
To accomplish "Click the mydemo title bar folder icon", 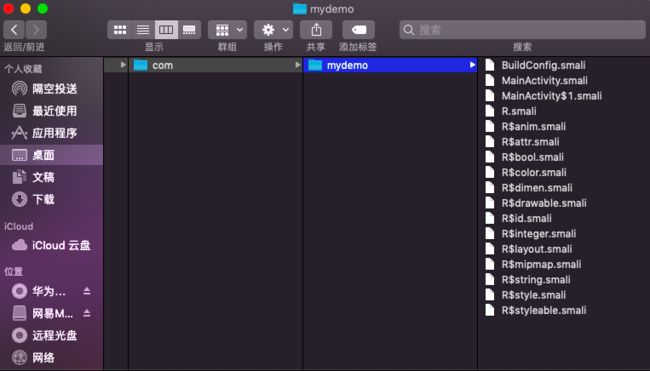I will (300, 9).
